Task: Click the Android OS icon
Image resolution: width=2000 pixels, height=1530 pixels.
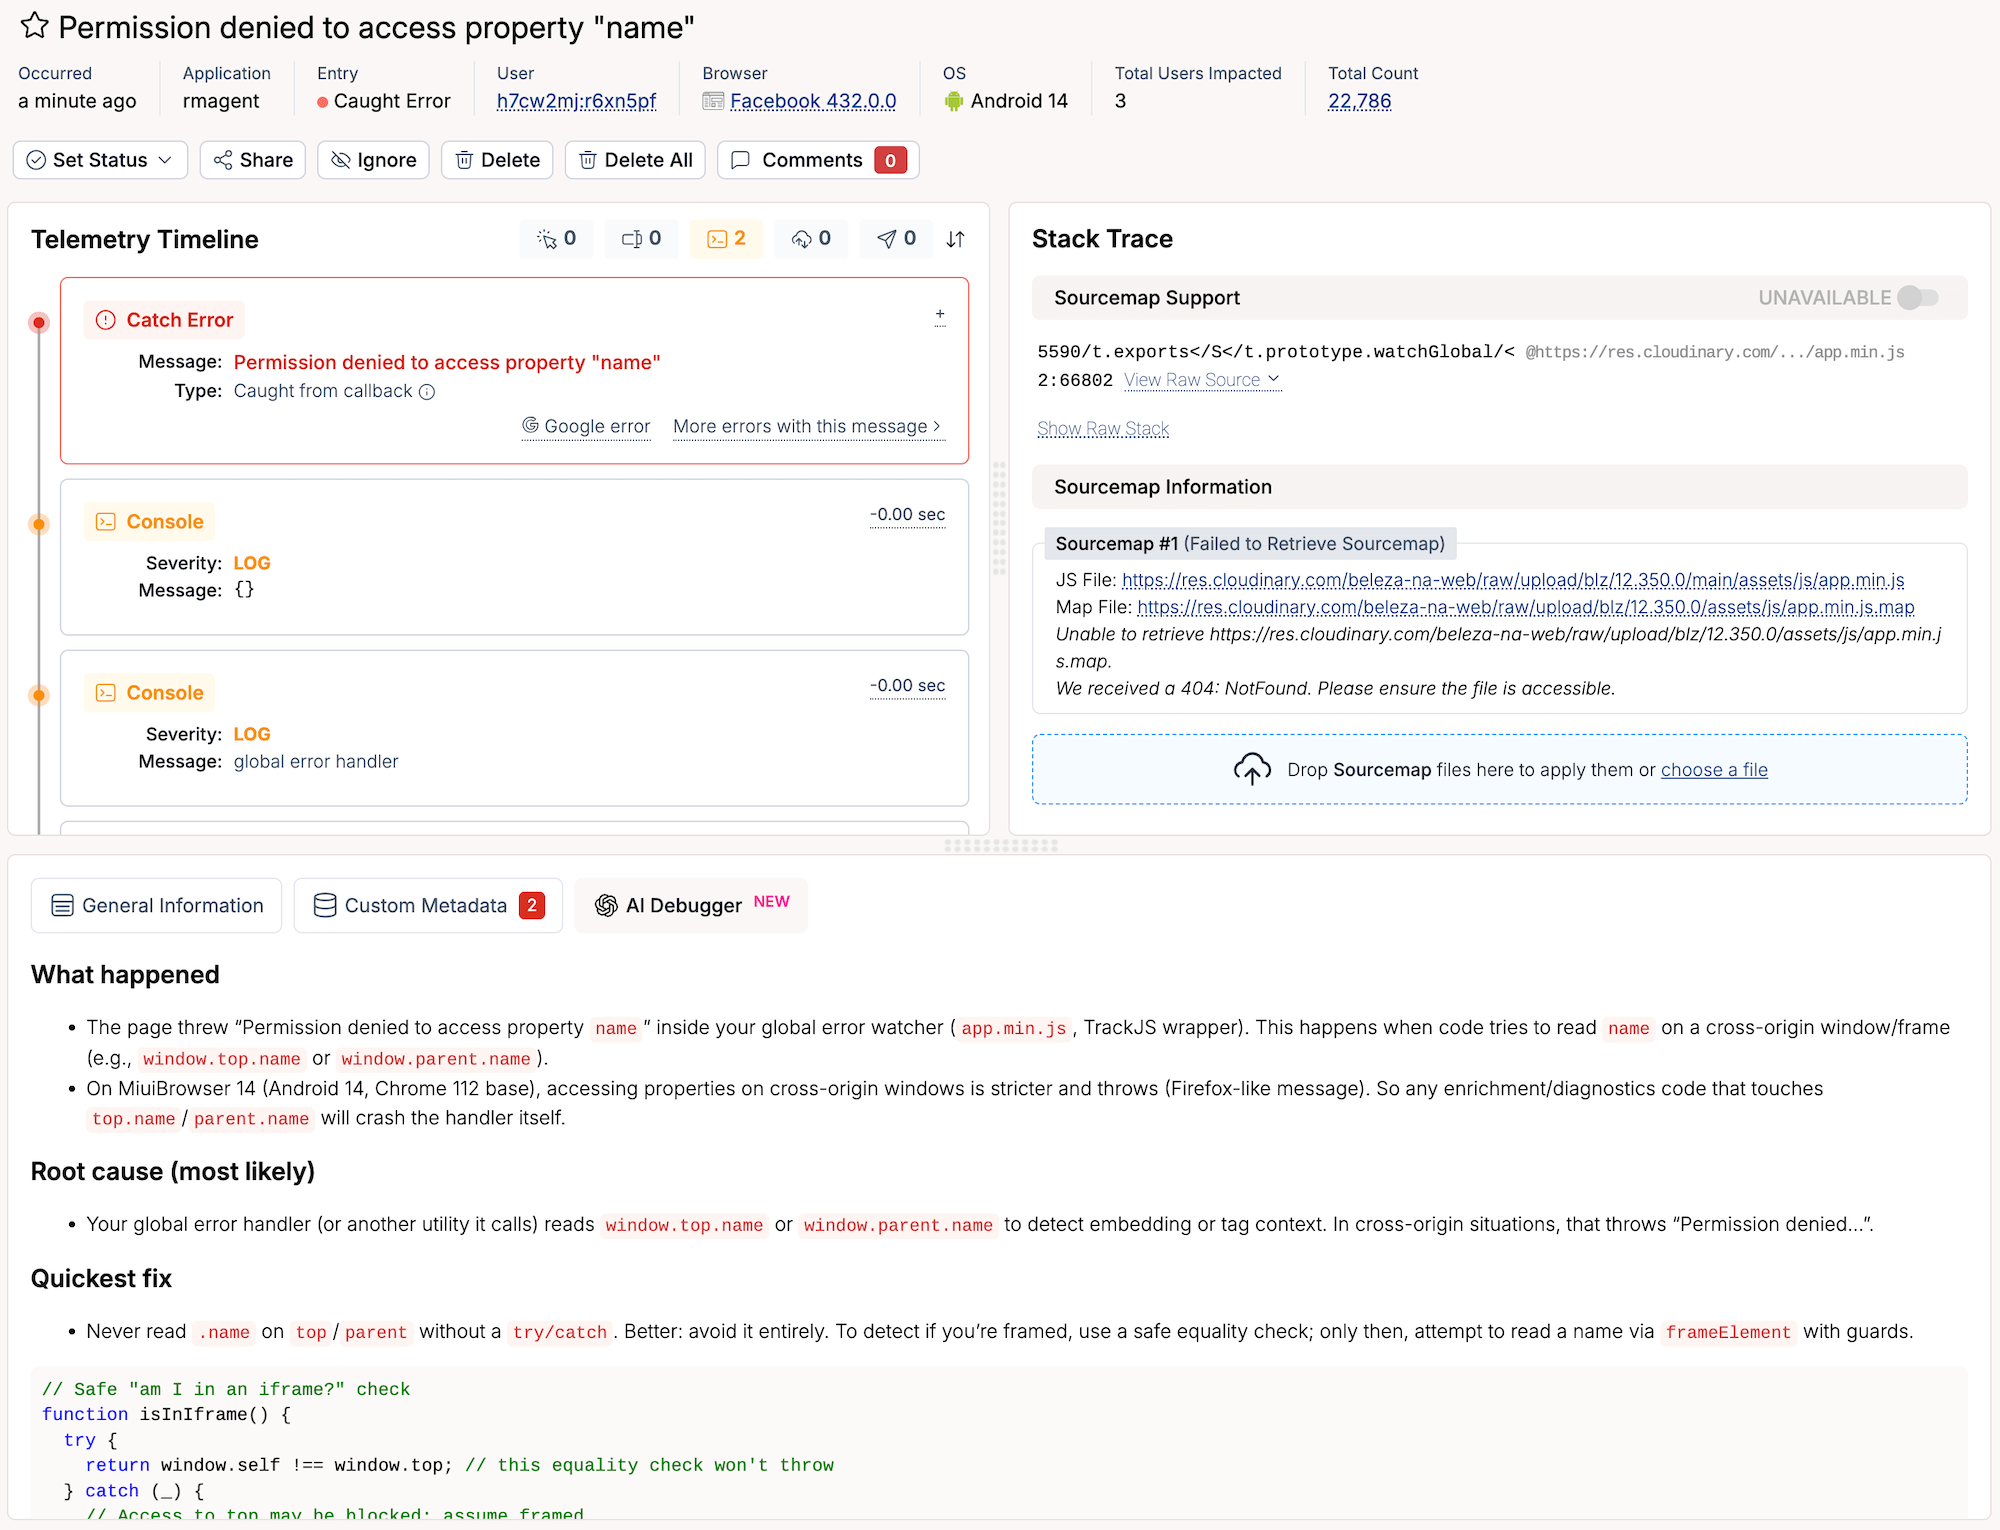Action: point(953,101)
